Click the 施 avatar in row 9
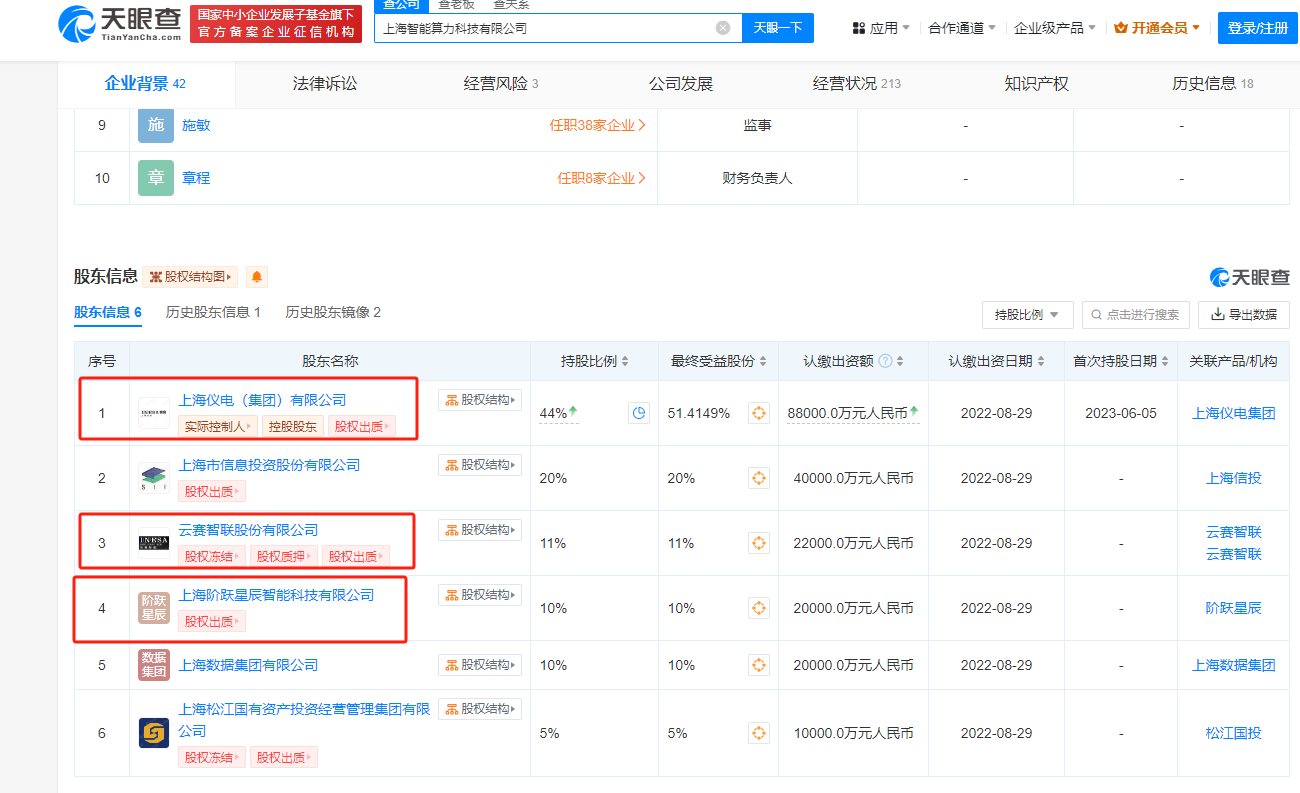1300x793 pixels. tap(156, 125)
